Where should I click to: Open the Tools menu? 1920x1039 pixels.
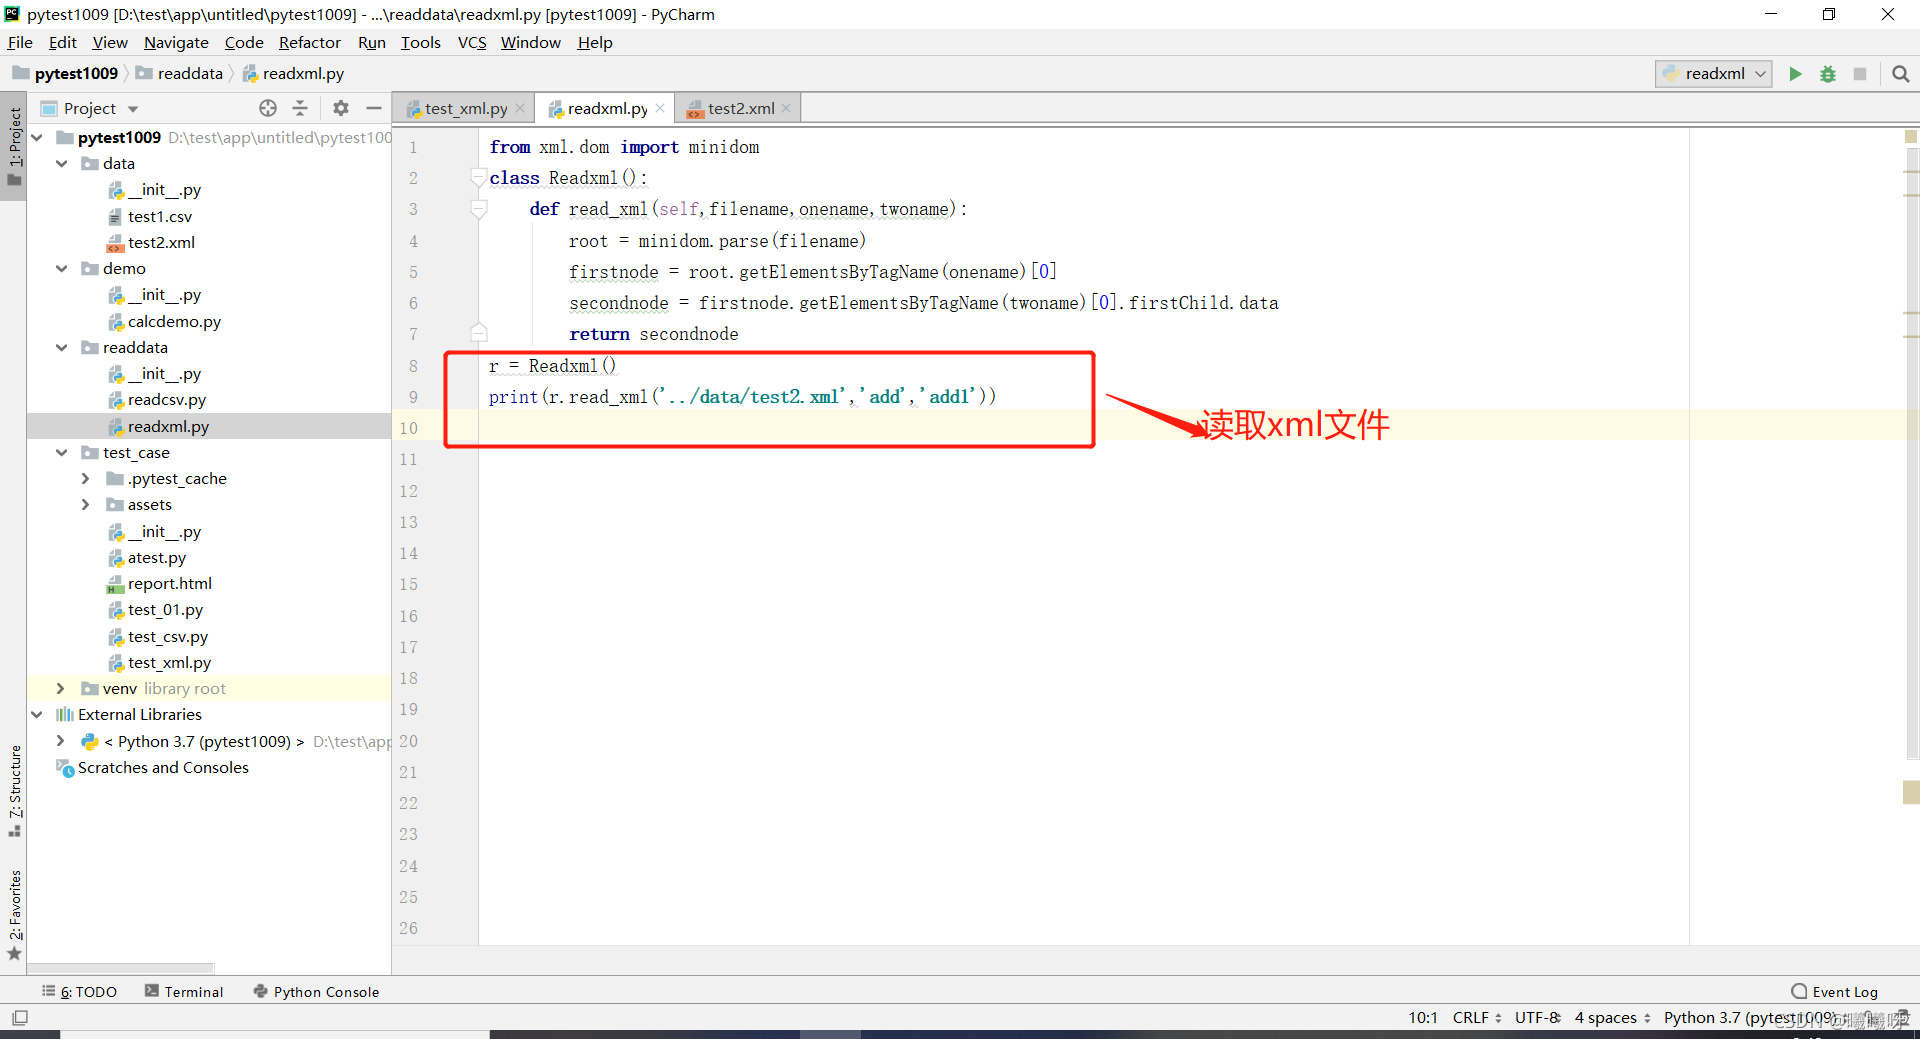(x=421, y=42)
